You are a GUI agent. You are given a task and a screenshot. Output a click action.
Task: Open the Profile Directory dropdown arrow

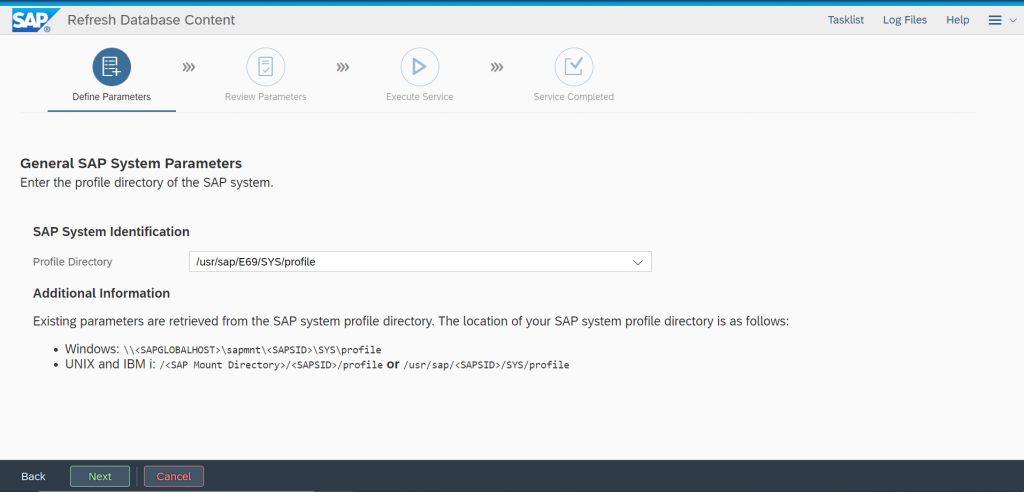(638, 262)
